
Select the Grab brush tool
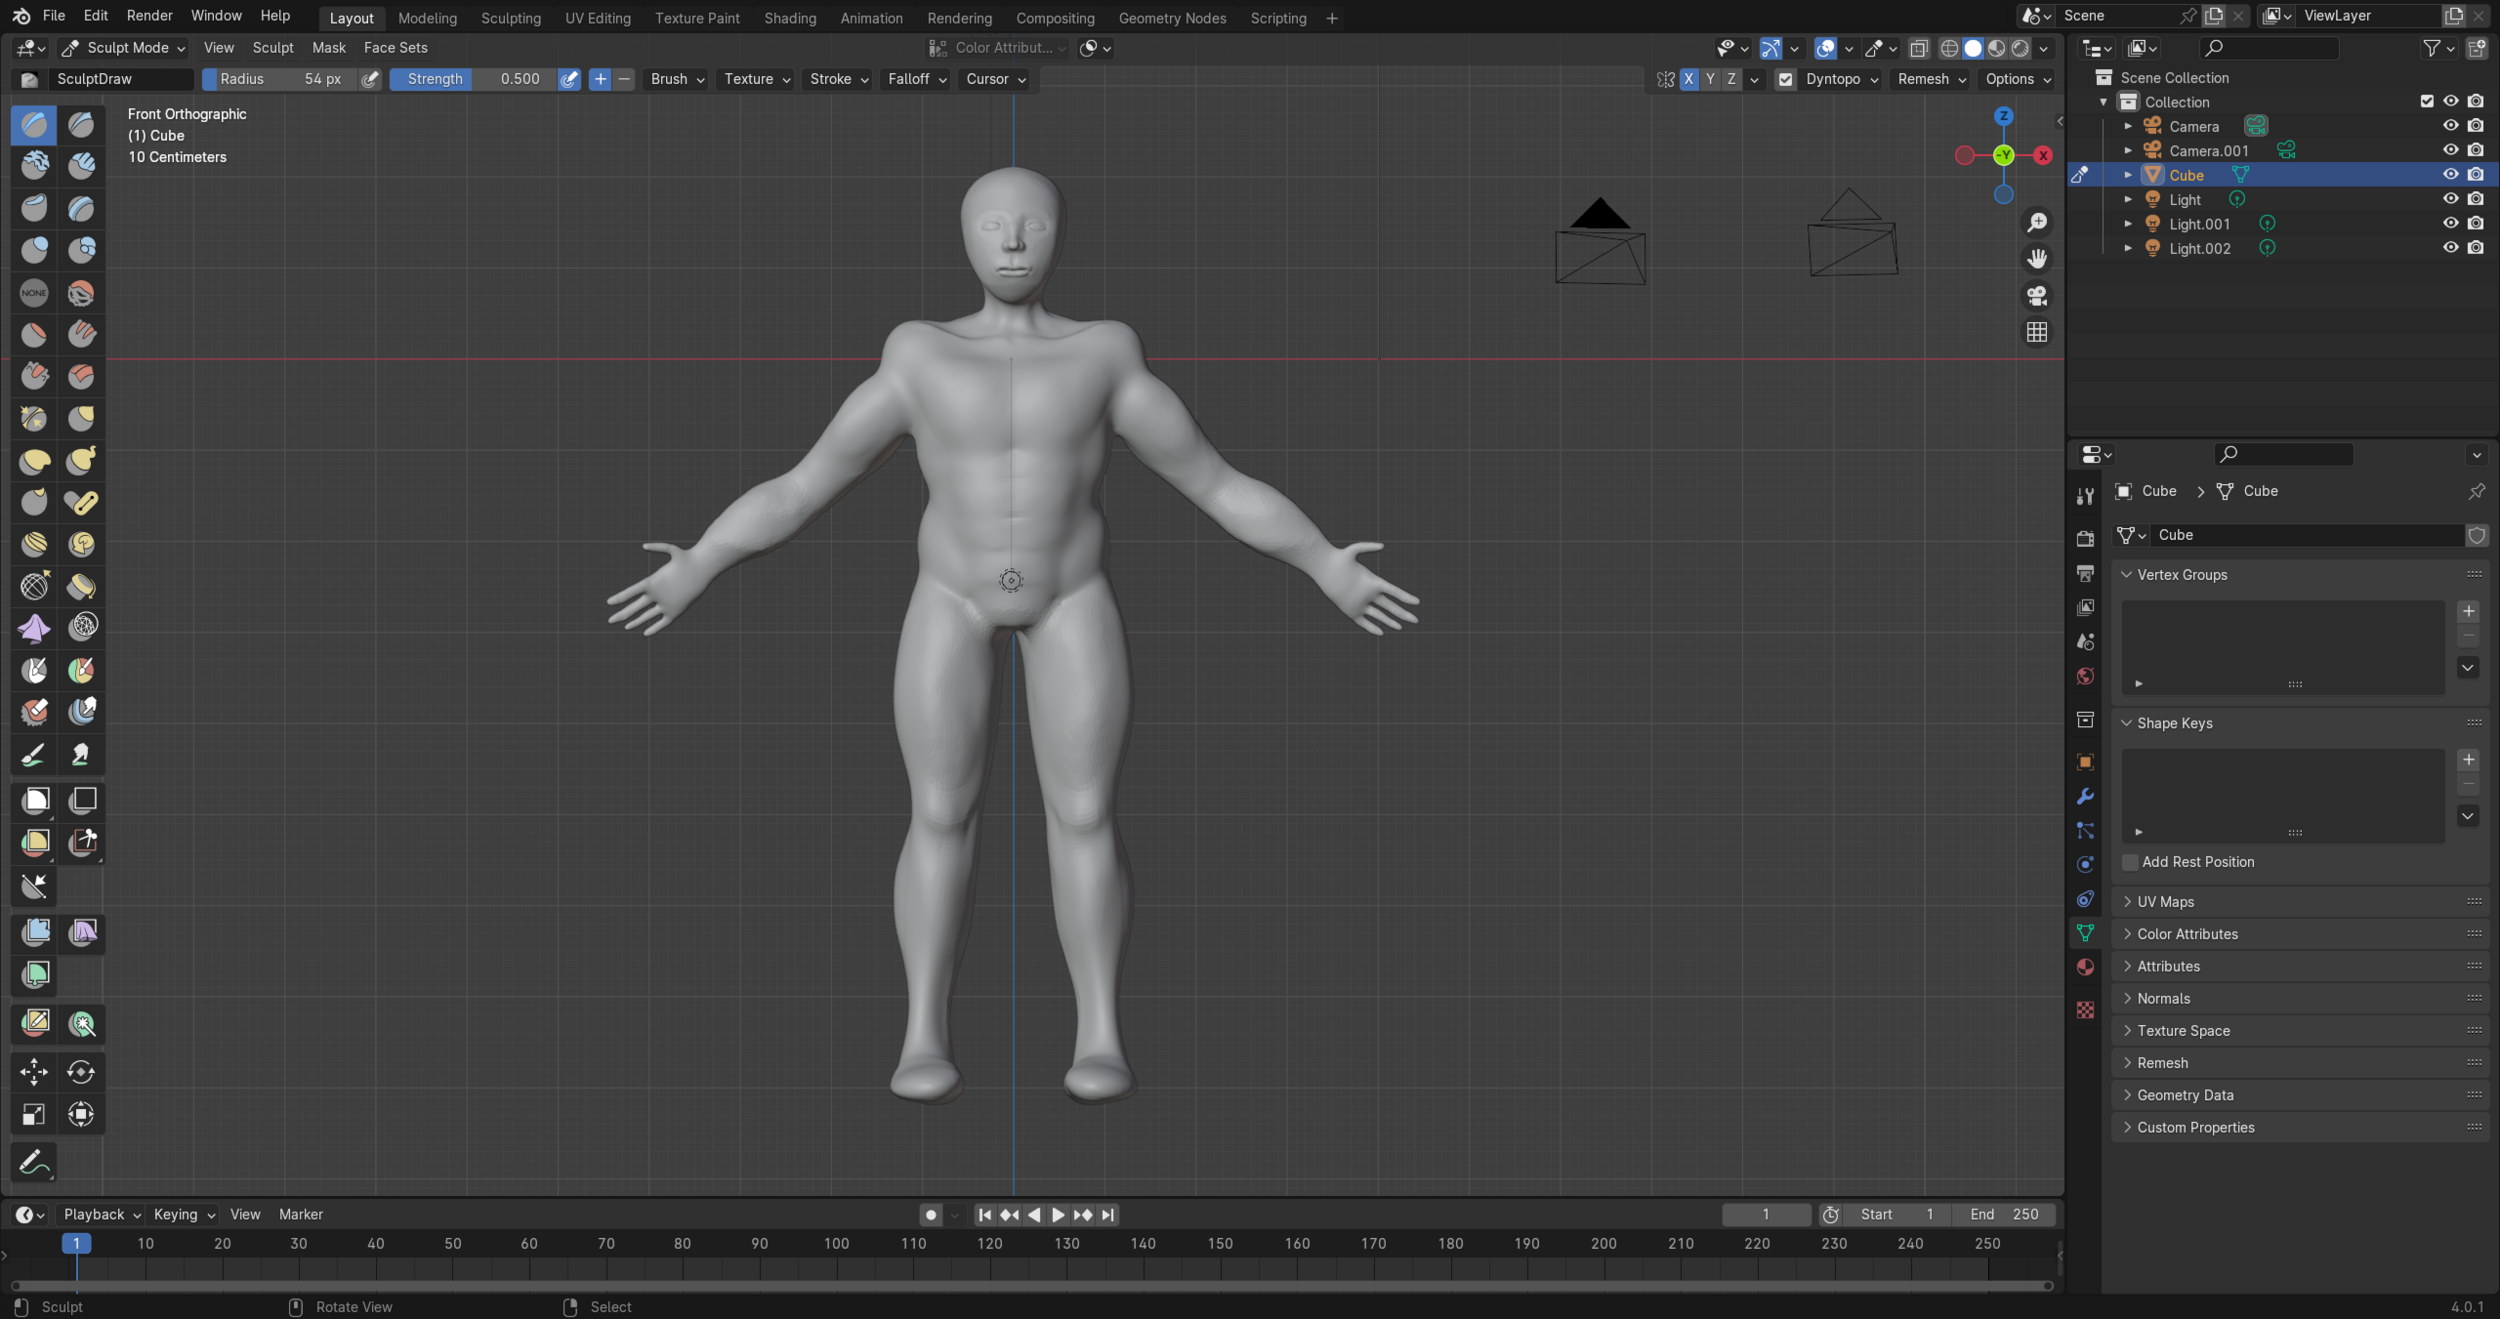pyautogui.click(x=81, y=418)
